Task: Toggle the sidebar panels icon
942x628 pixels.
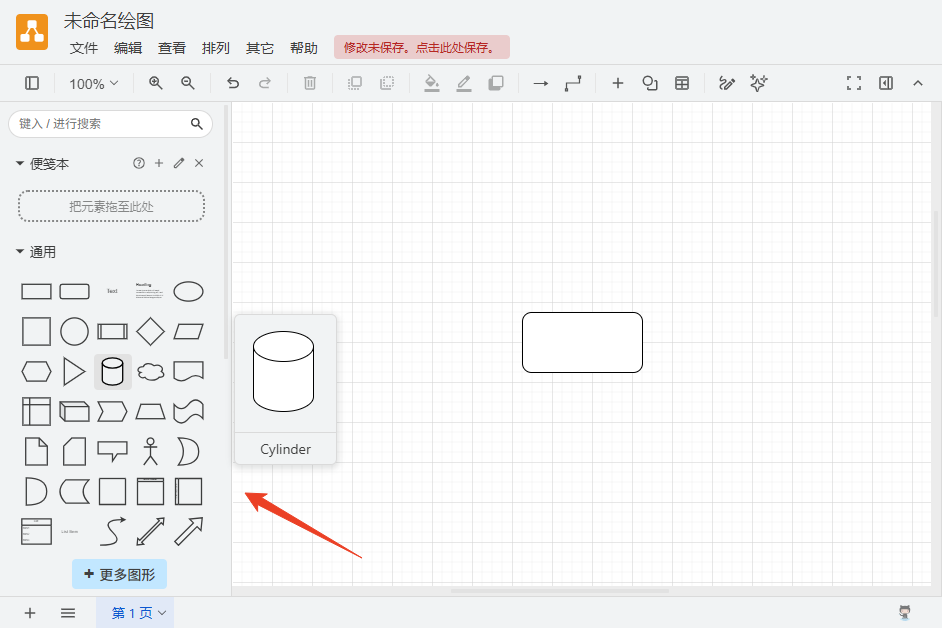Action: [32, 83]
